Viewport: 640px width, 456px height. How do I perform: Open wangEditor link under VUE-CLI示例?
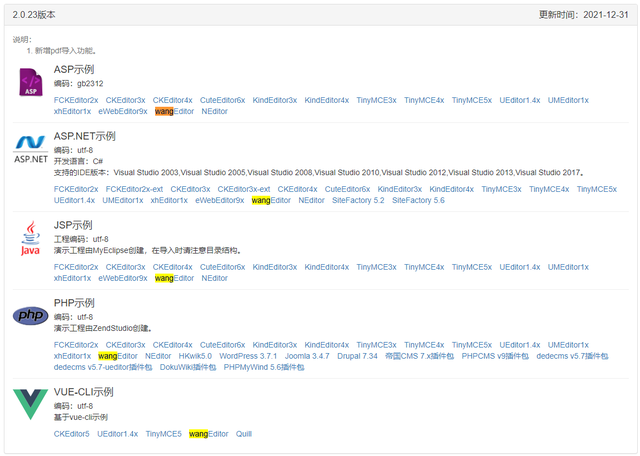[x=209, y=434]
